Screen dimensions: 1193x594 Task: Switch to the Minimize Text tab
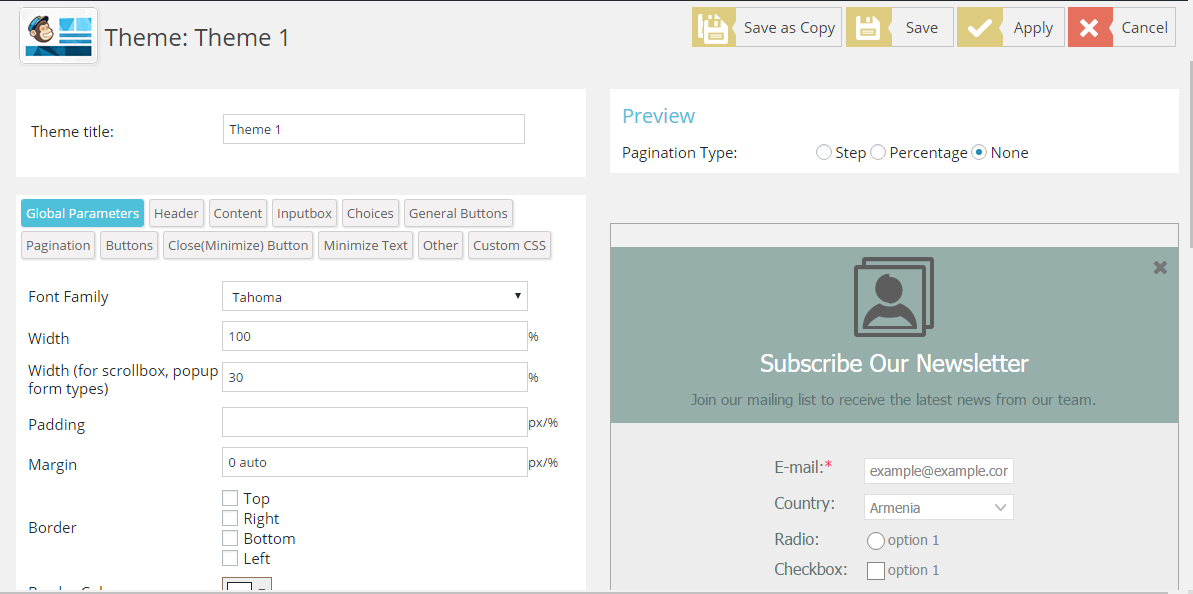point(366,245)
